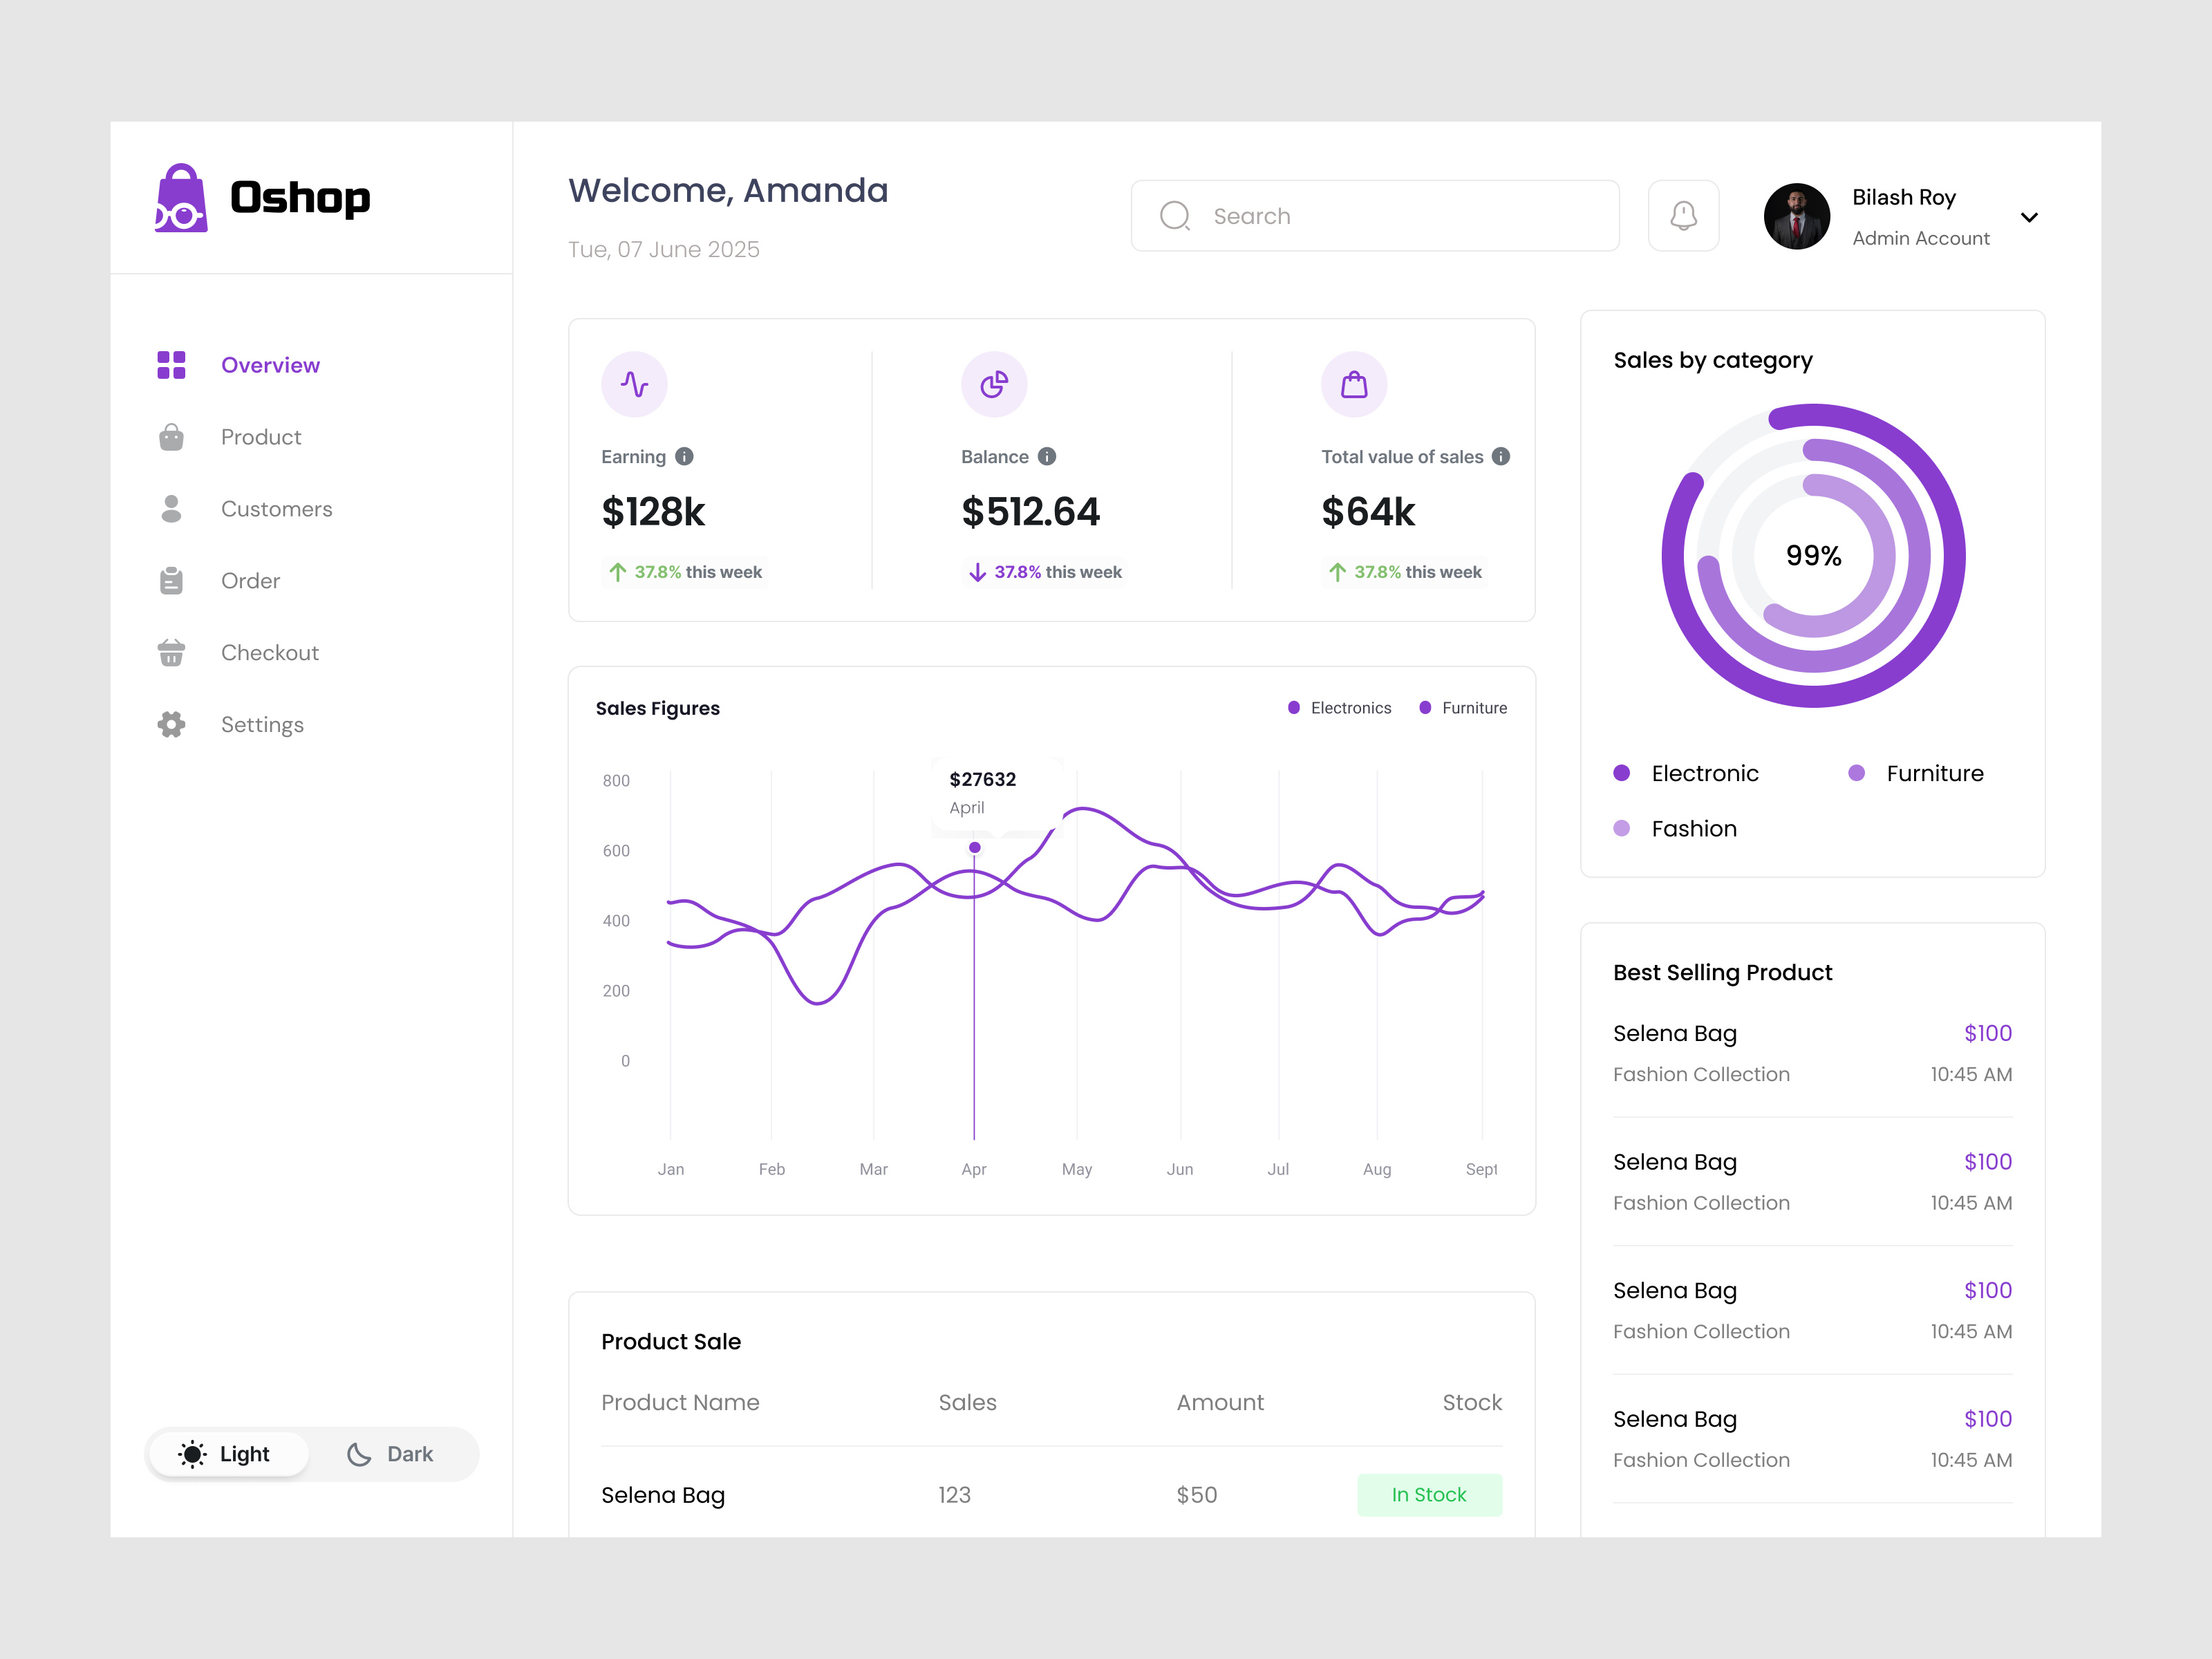Select the Checkout basket icon
Viewport: 2212px width, 1659px height.
click(171, 652)
